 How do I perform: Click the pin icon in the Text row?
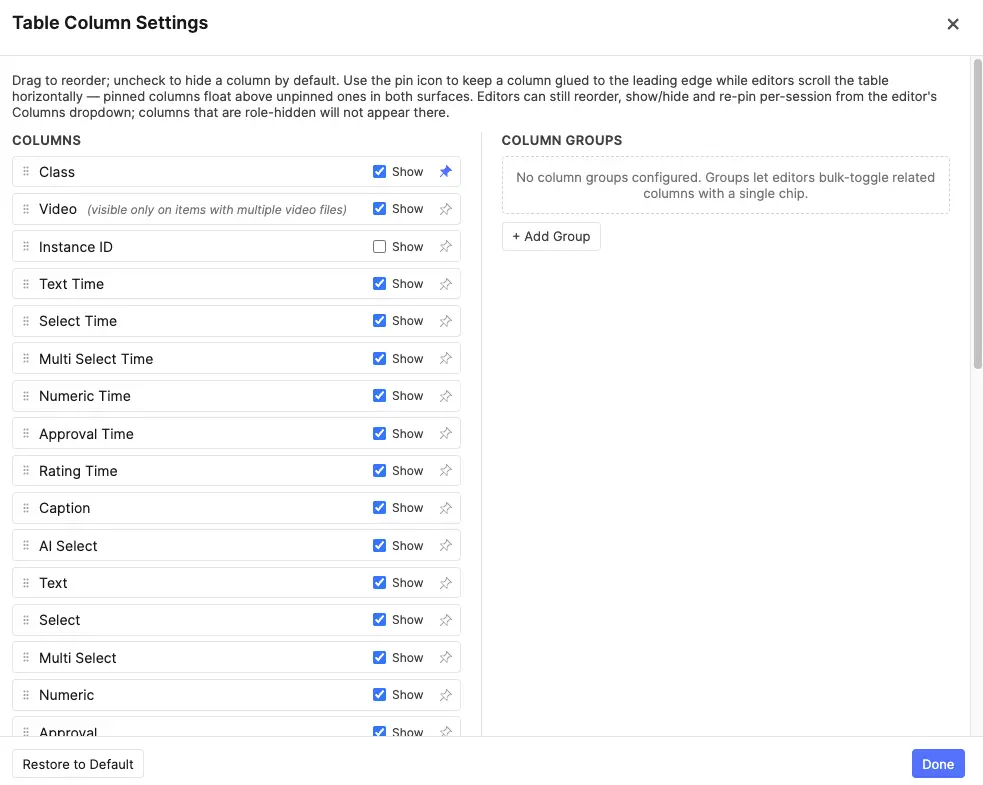446,582
